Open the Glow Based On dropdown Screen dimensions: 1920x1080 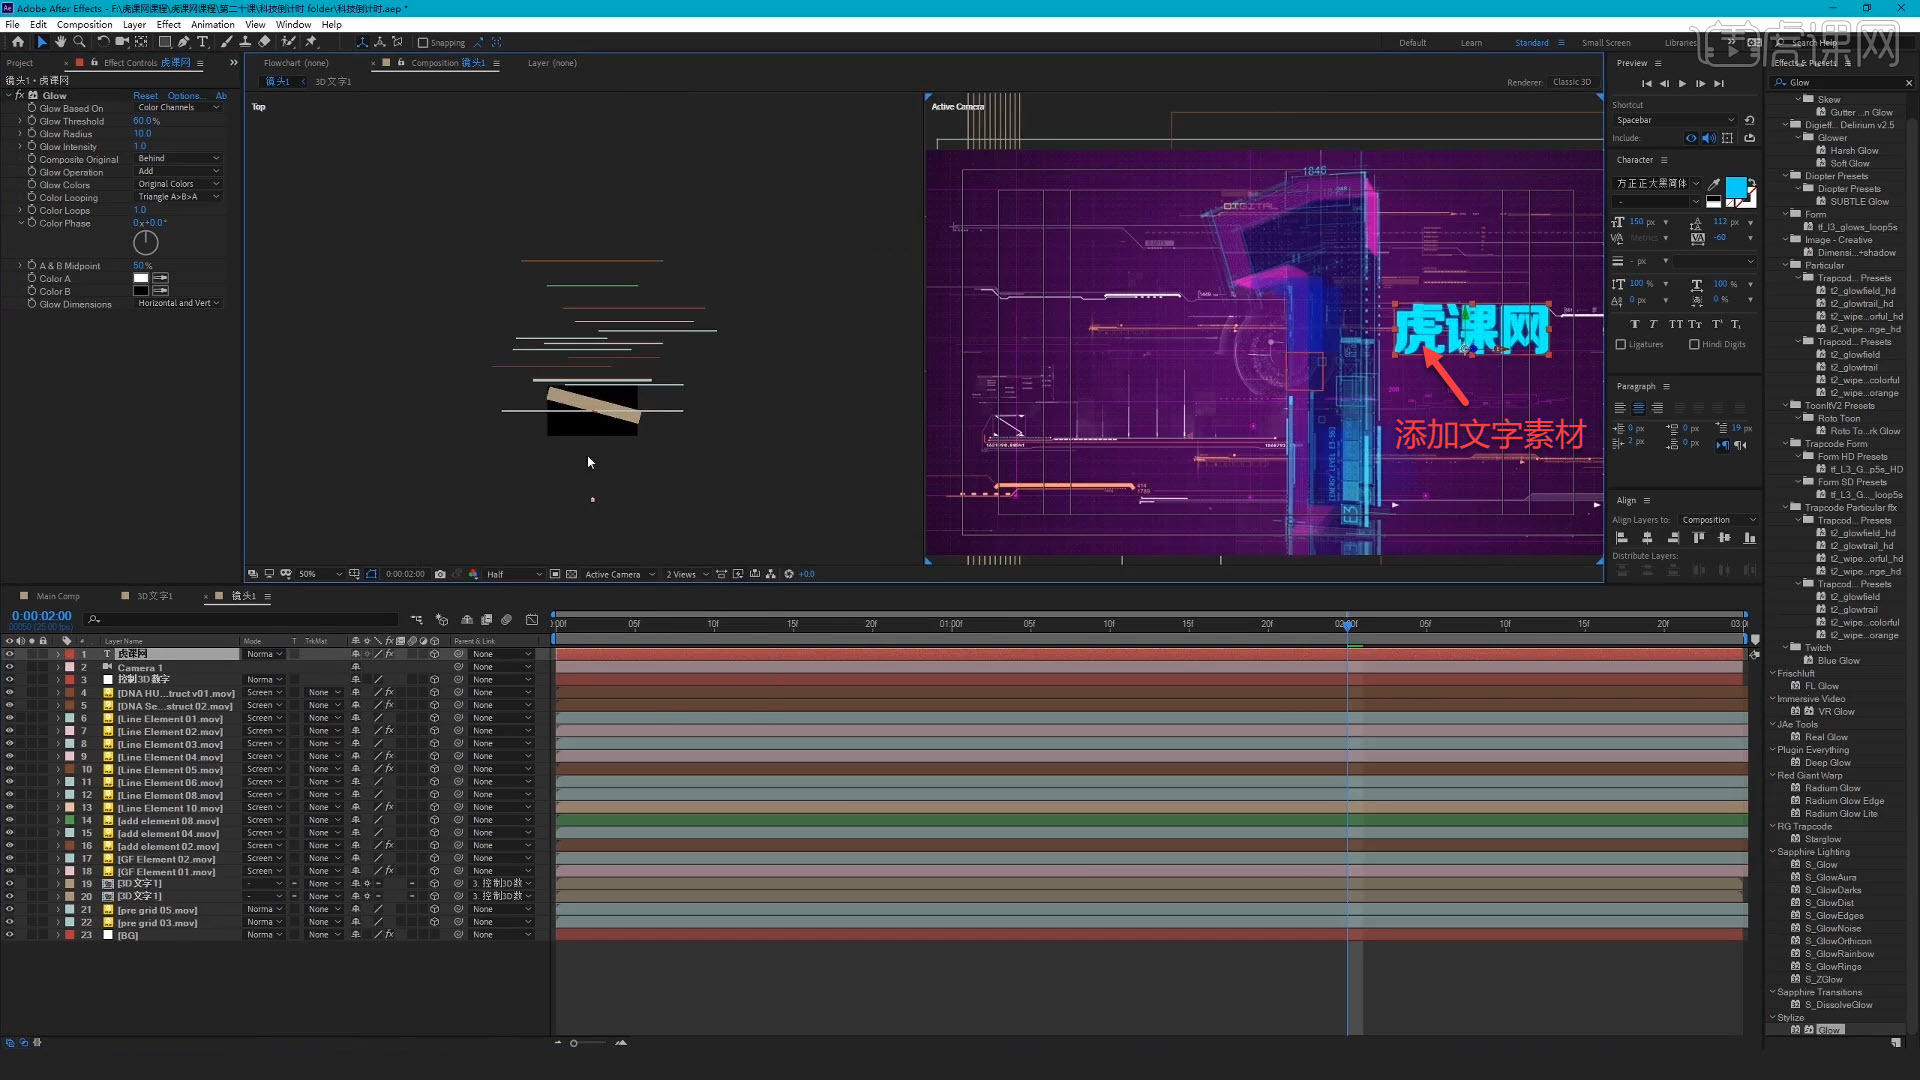[x=178, y=108]
